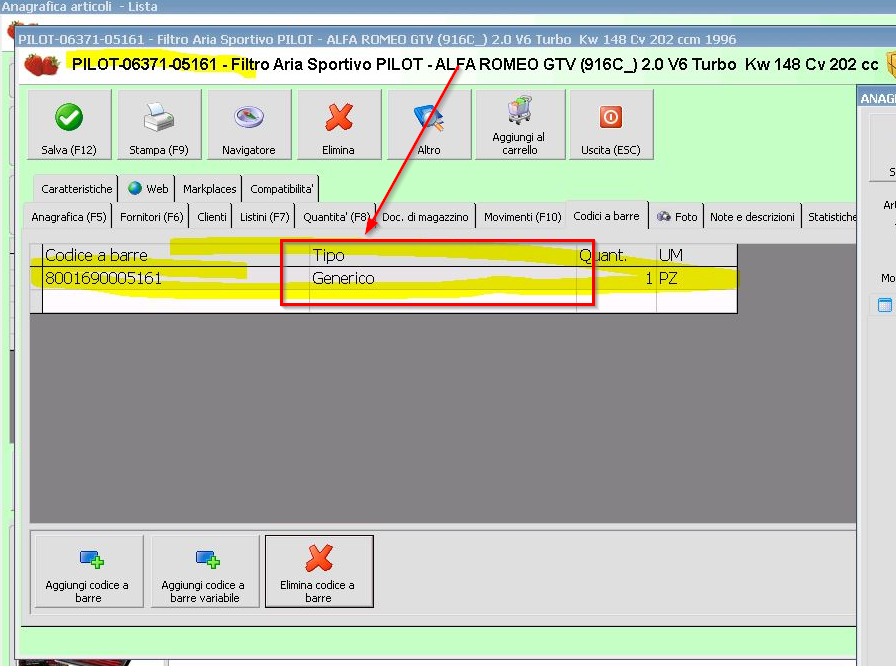Click the Uscita (ESC) exit button

[611, 125]
